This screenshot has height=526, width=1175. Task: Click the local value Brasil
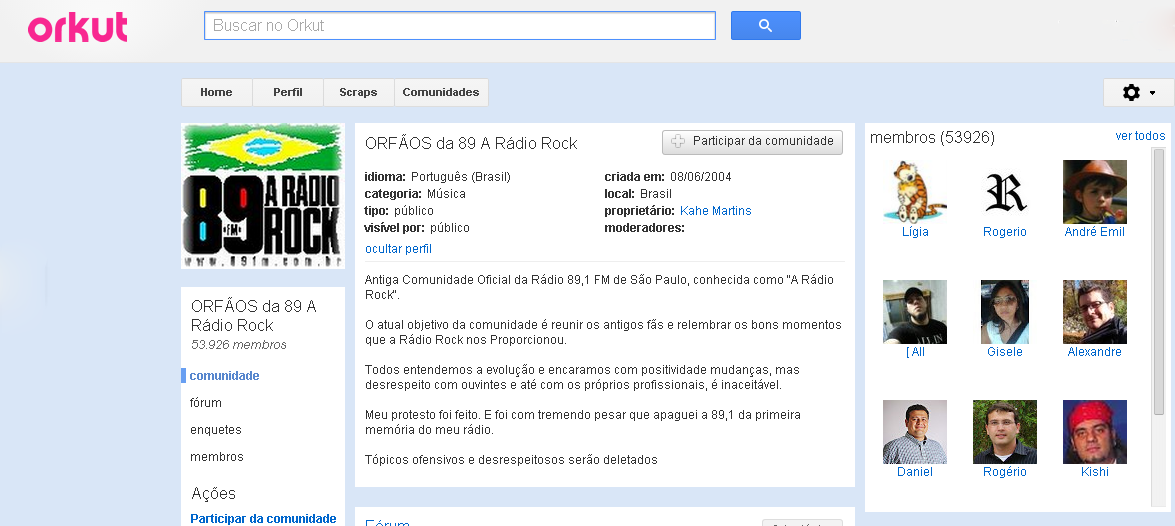[655, 193]
